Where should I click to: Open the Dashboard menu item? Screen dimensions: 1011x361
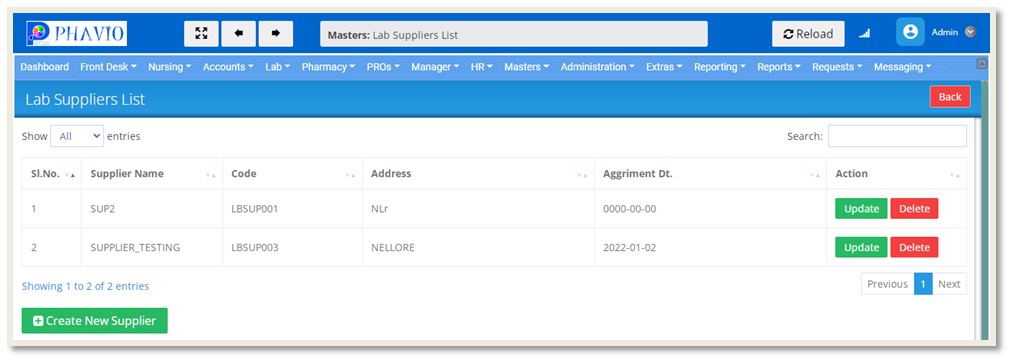44,67
